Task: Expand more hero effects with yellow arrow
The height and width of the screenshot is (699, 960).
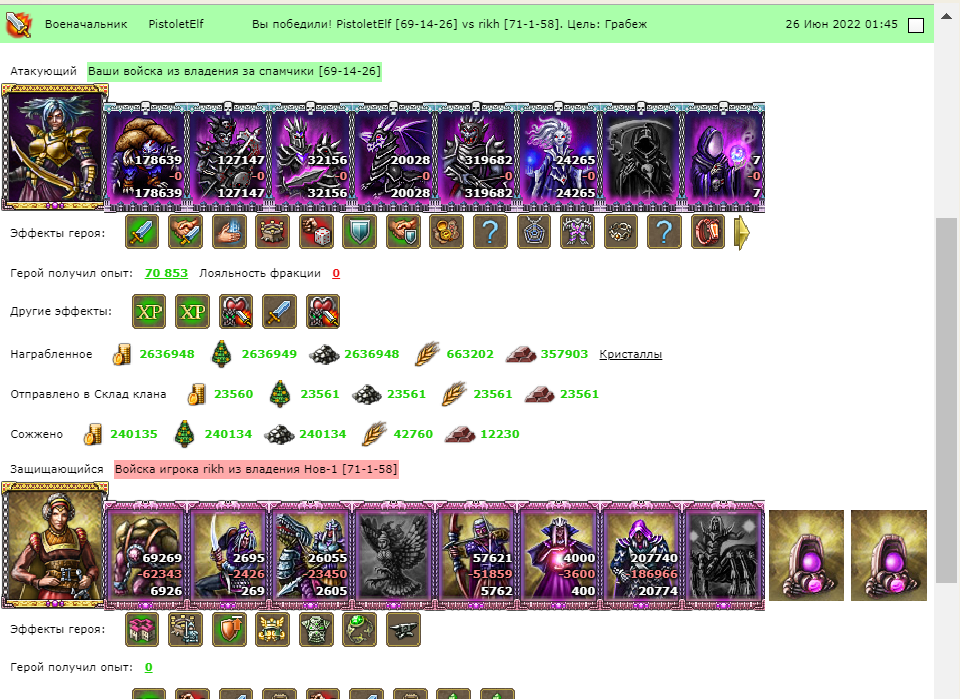Action: tap(741, 233)
